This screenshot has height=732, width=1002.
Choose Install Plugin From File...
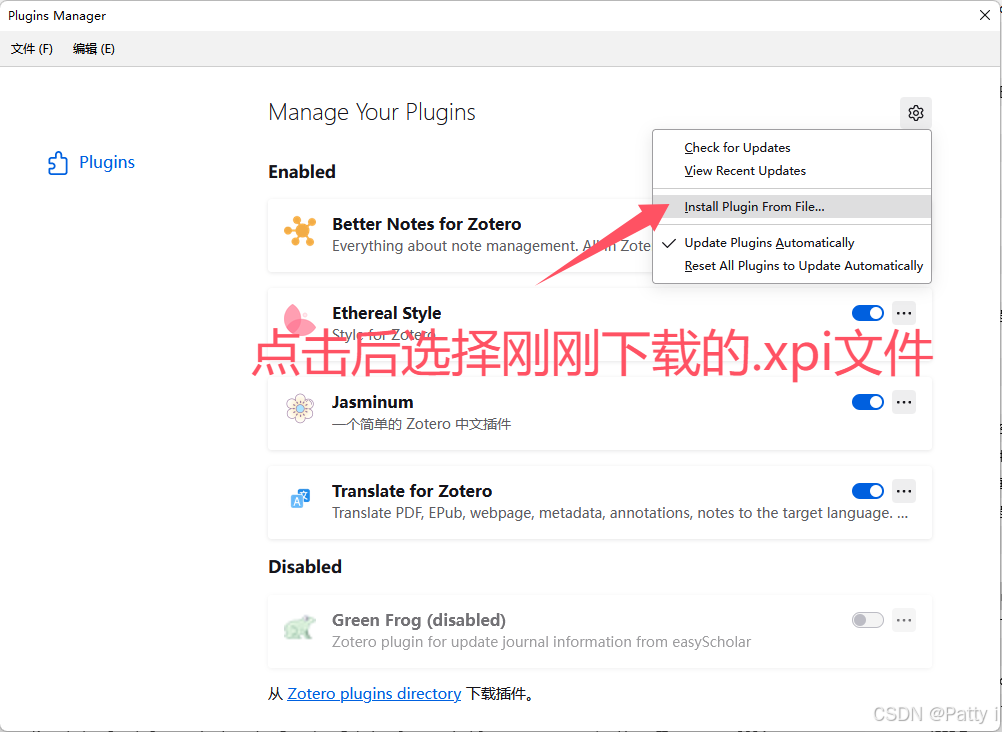click(792, 206)
